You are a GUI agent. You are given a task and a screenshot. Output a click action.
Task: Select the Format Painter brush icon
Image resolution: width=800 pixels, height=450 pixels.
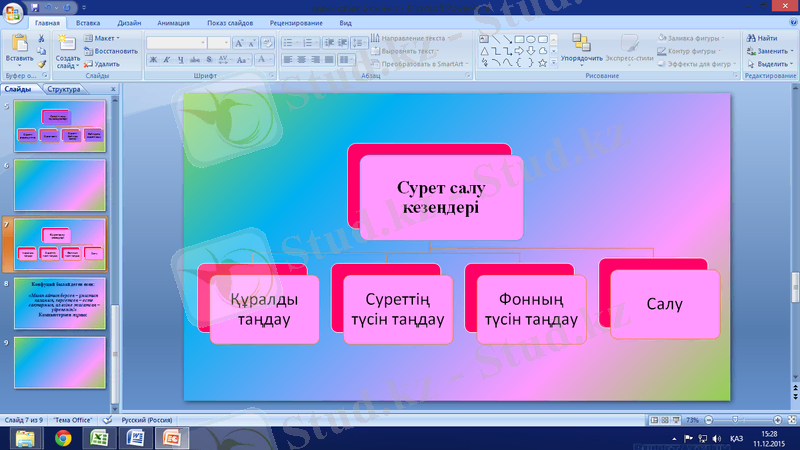point(41,62)
